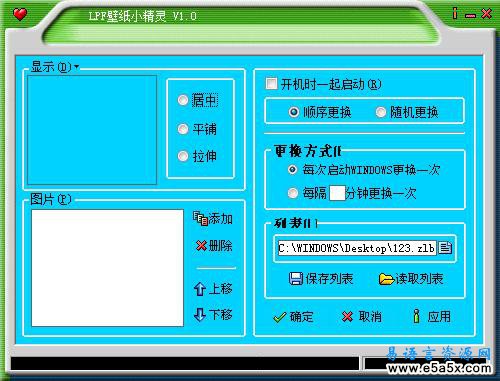Viewport: 500px width, 381px height.
Task: Open file browse icon beside list path
Action: [445, 248]
